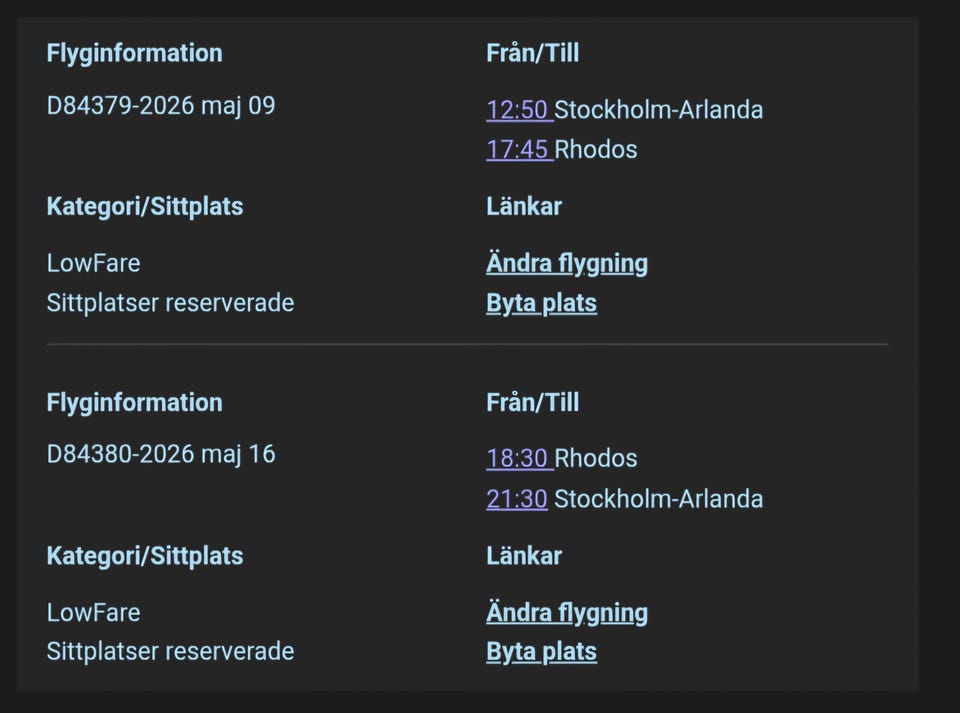Click the Länkar heading of flight D84380
Screen dimensions: 960x713
[x=524, y=555]
